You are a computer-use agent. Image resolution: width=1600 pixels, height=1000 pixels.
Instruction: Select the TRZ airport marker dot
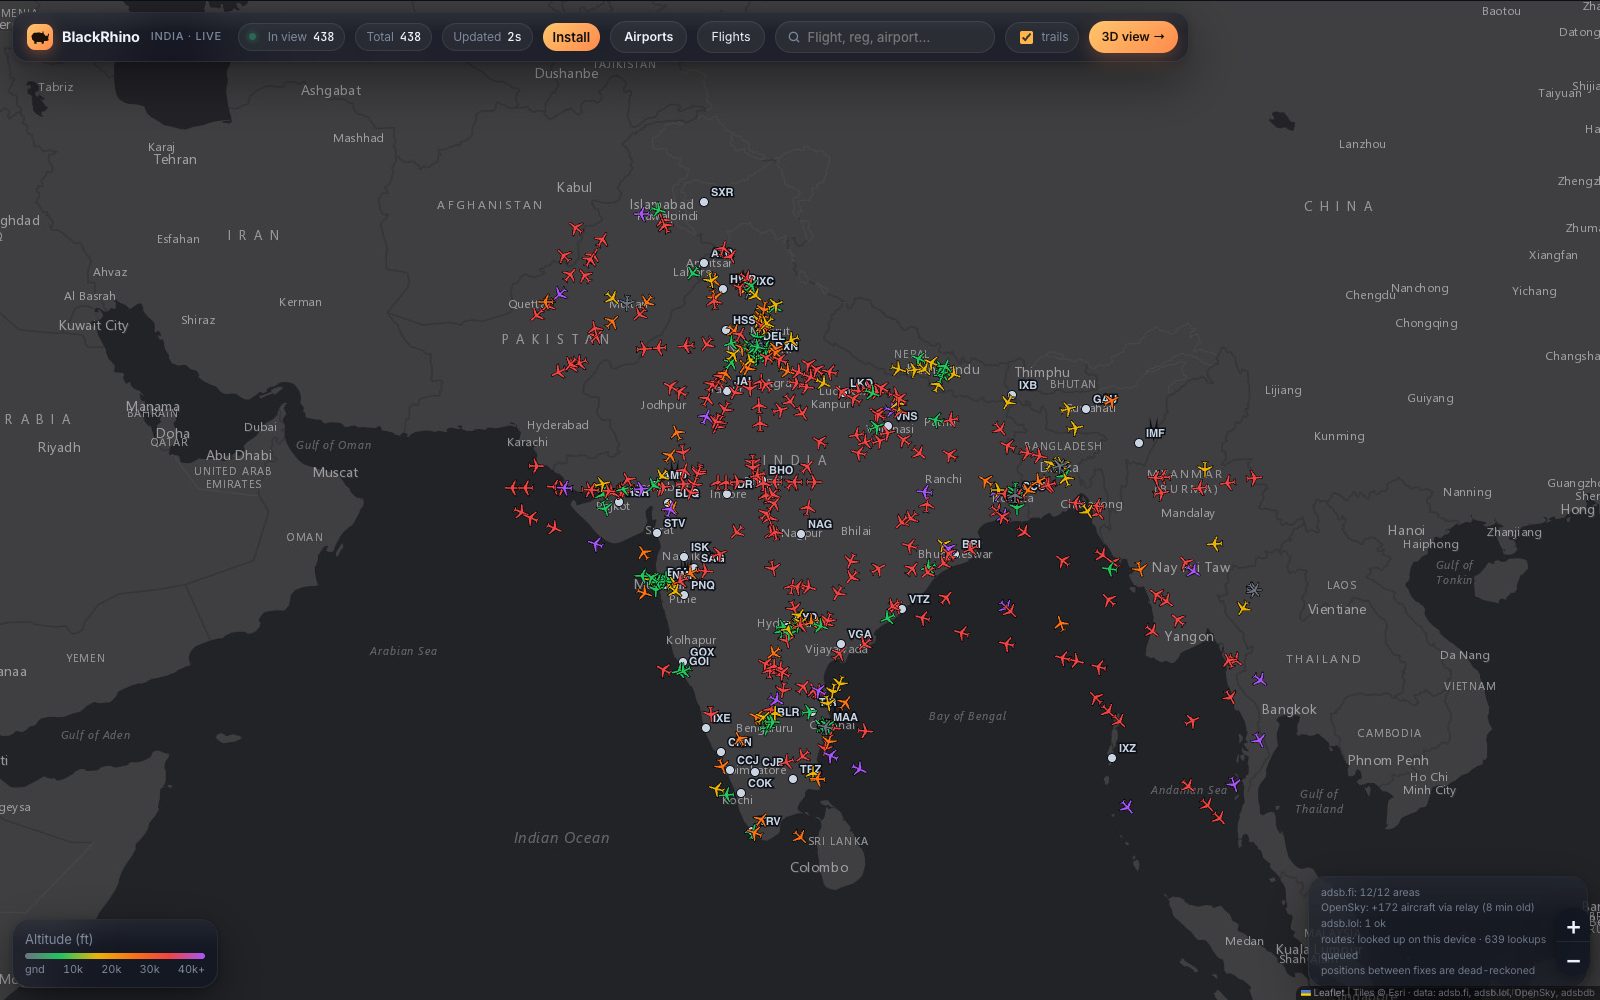[x=793, y=779]
